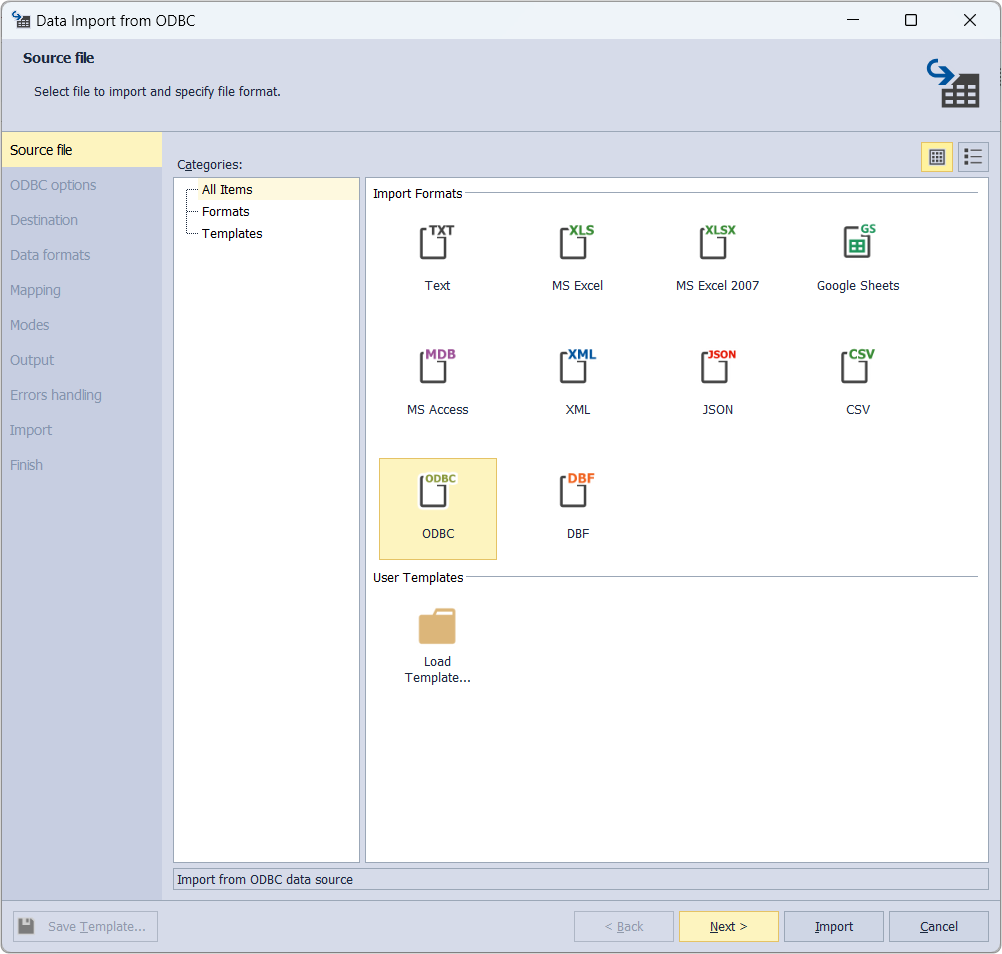Click the ODBC format tile

[x=437, y=505]
